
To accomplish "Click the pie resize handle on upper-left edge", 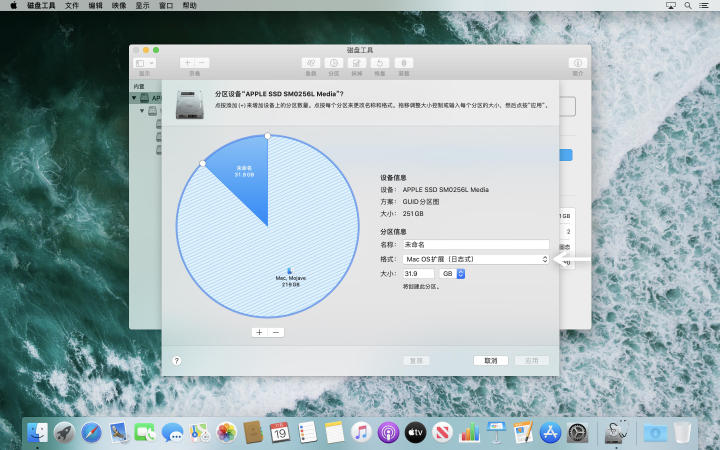I will pyautogui.click(x=202, y=163).
